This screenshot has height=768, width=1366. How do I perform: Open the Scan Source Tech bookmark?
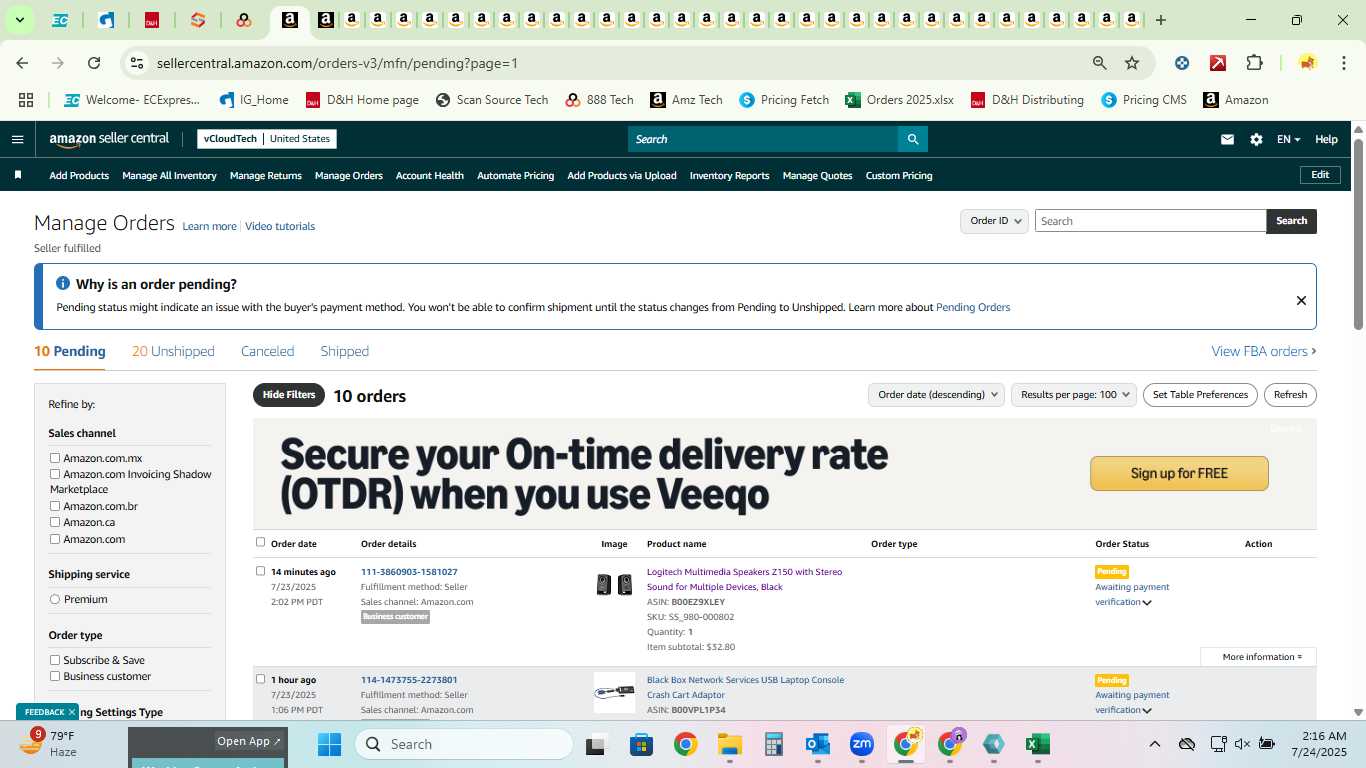[491, 100]
